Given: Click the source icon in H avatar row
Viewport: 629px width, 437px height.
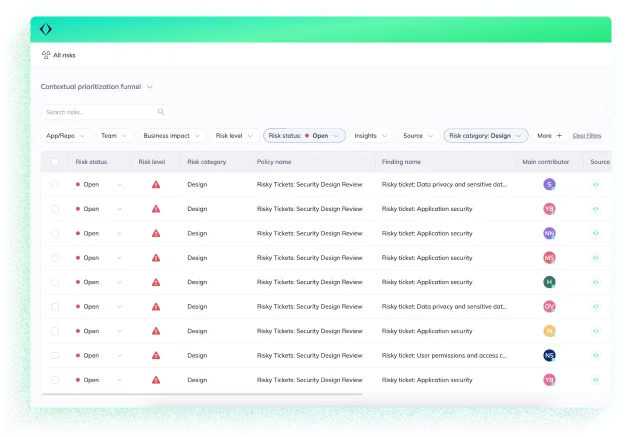Looking at the screenshot, I should click(596, 282).
